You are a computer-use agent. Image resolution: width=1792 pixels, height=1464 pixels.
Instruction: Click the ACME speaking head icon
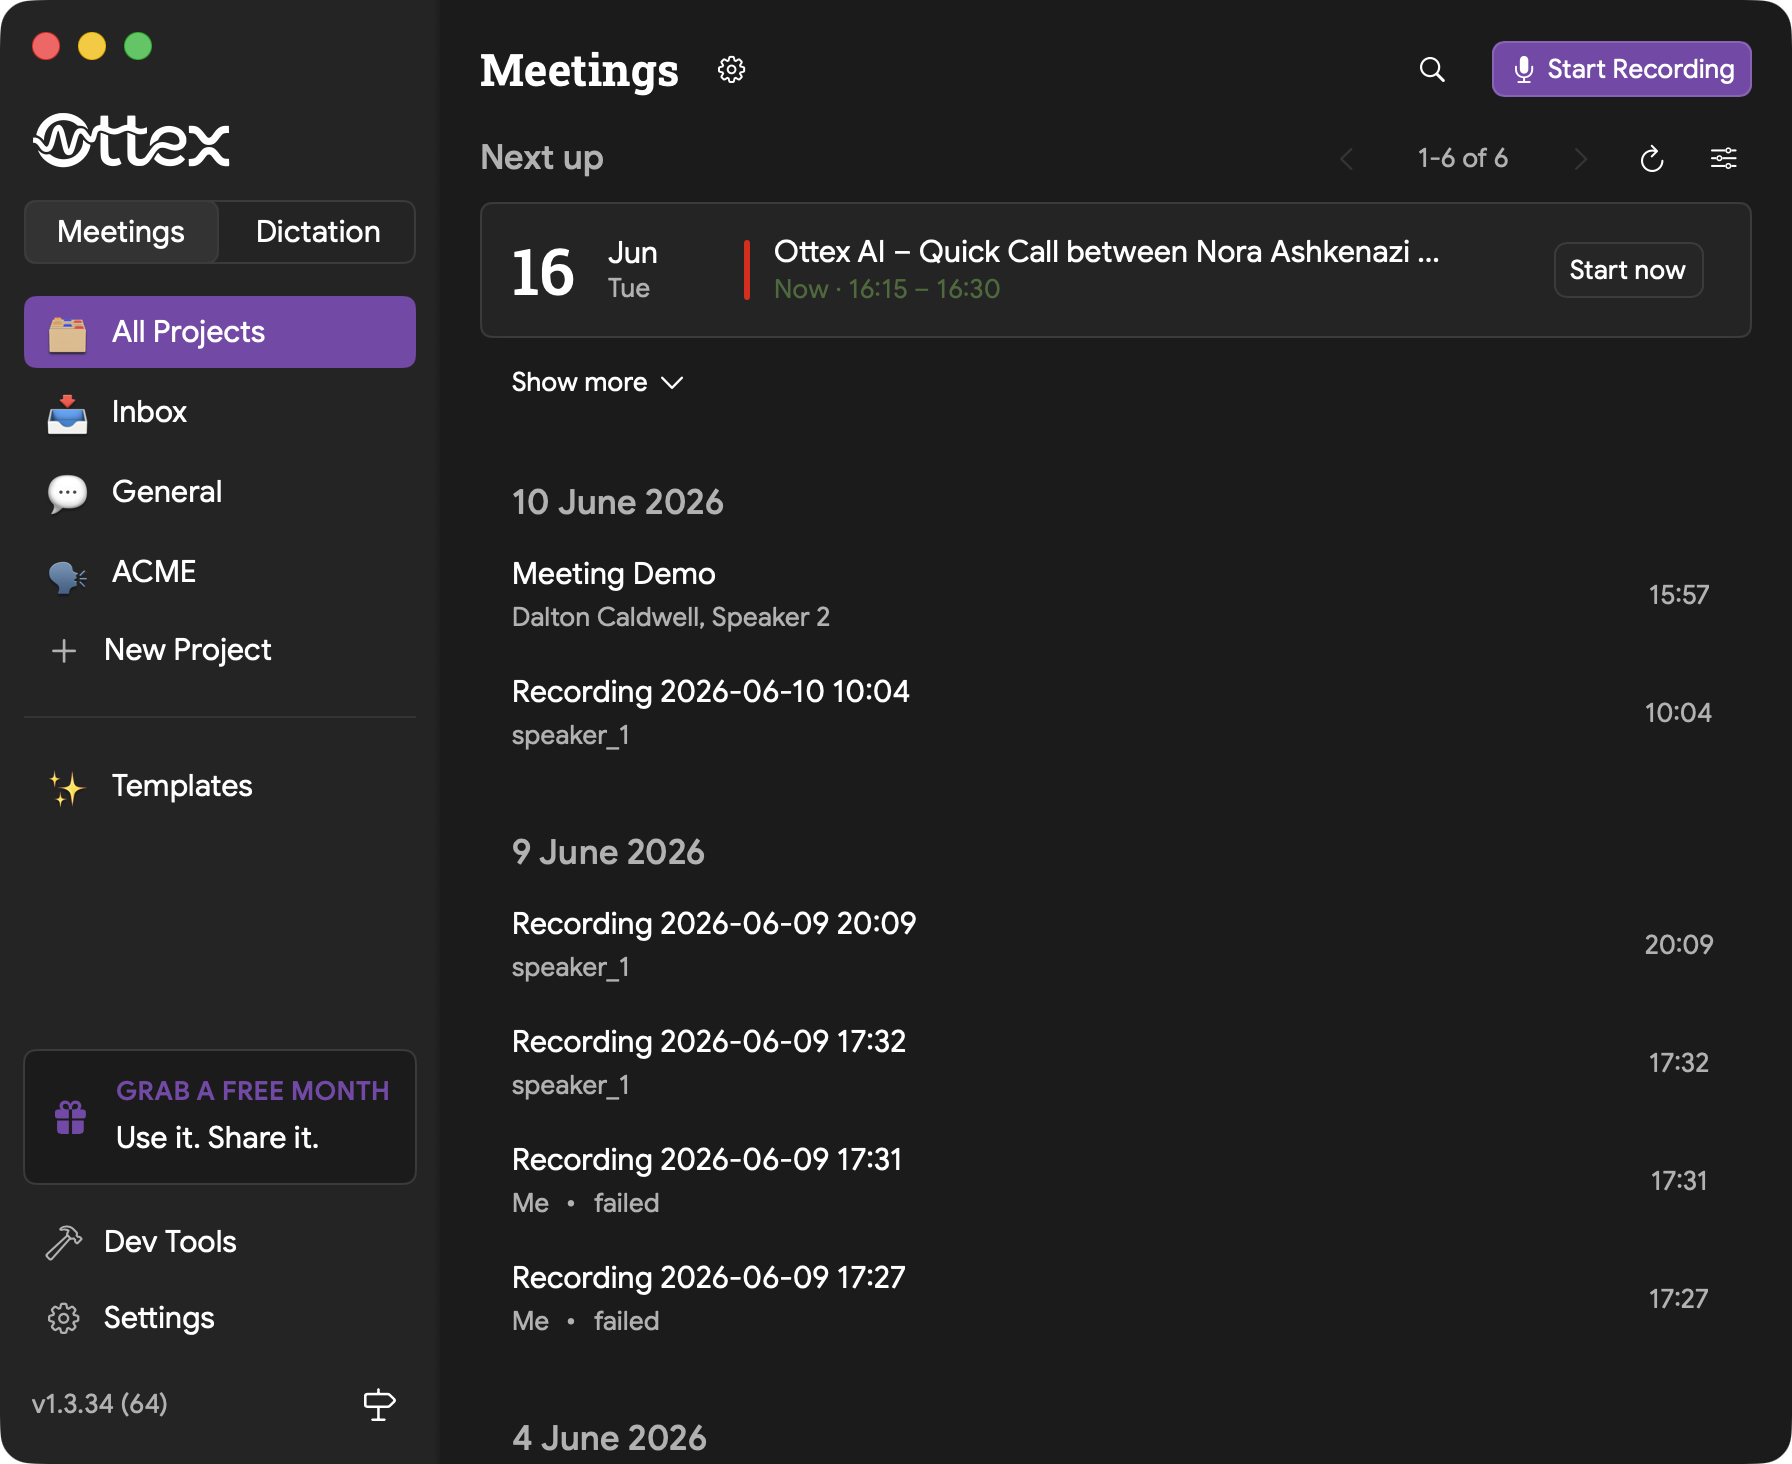pyautogui.click(x=67, y=575)
